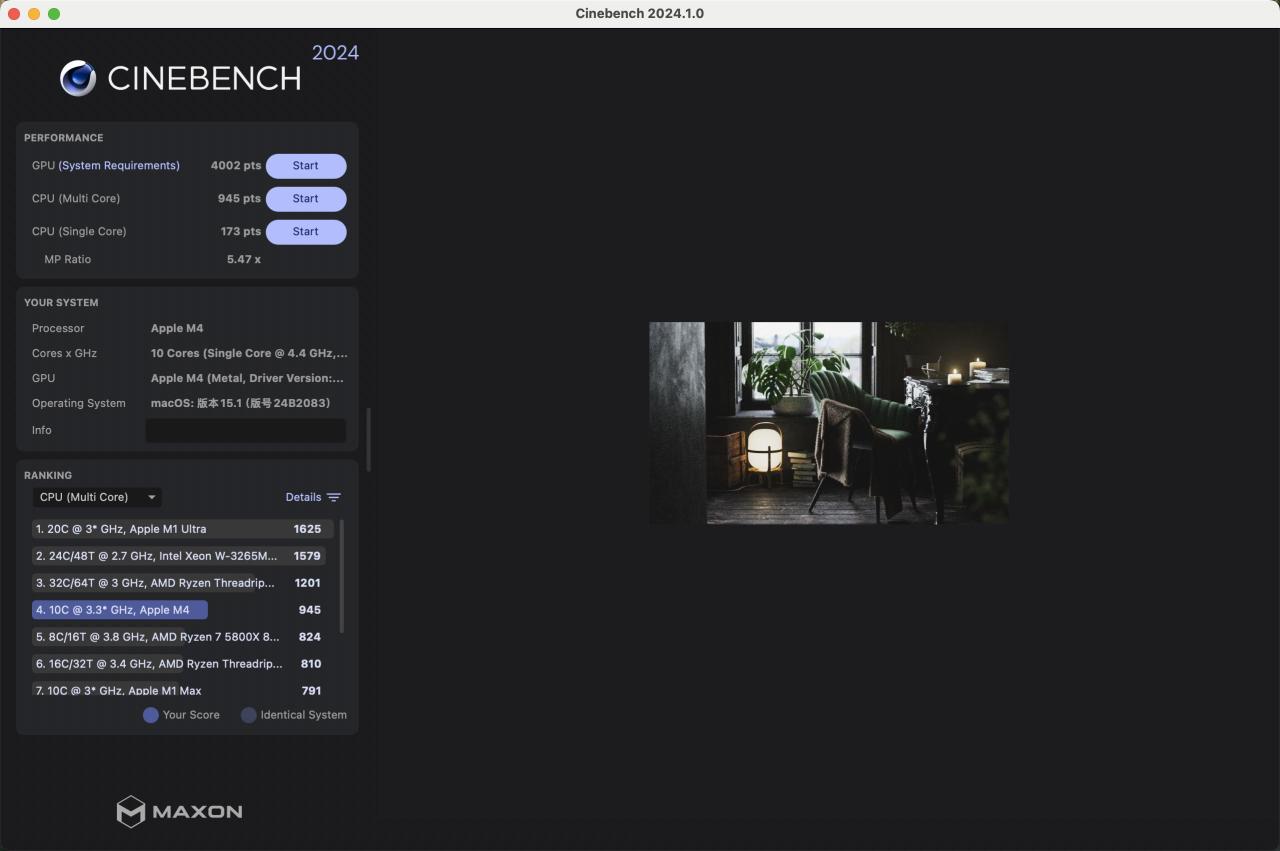Click the Operating System label
Screen dimensions: 1280x851
pos(79,404)
